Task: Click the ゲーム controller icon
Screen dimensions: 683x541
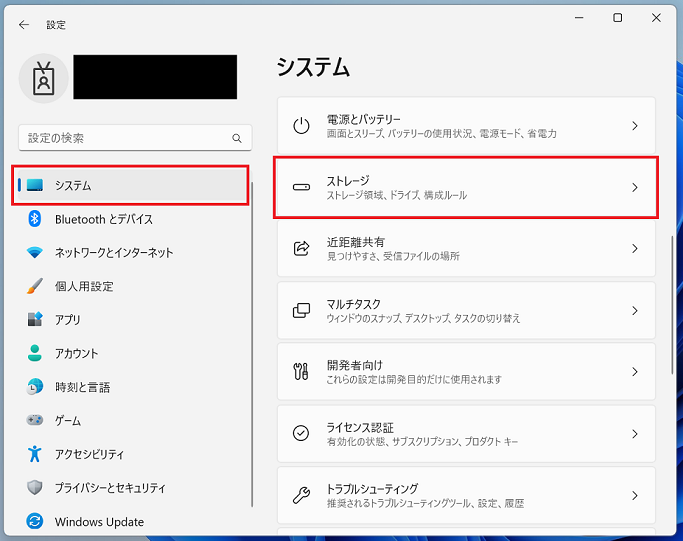Action: tap(35, 420)
